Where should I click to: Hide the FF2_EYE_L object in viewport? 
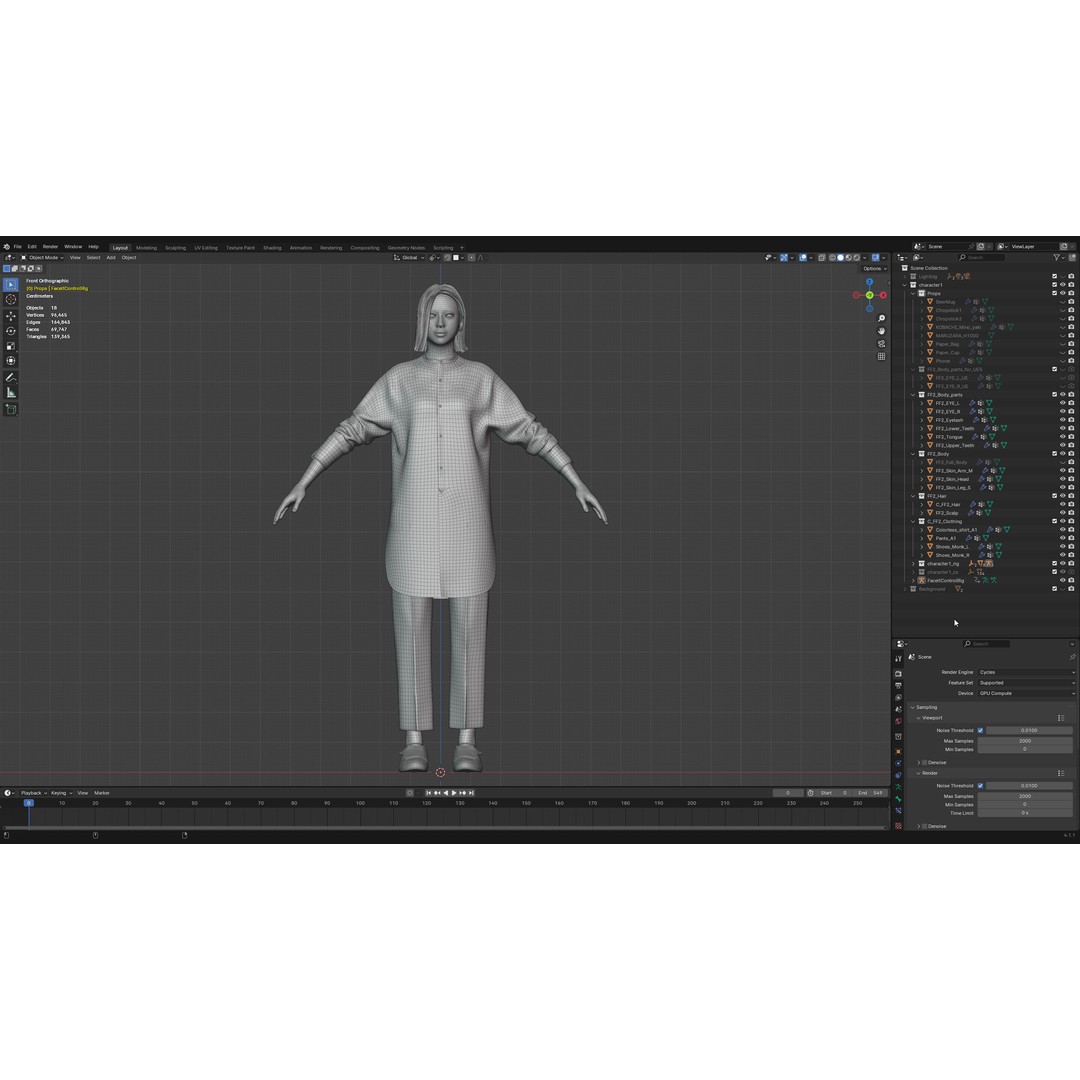1063,403
